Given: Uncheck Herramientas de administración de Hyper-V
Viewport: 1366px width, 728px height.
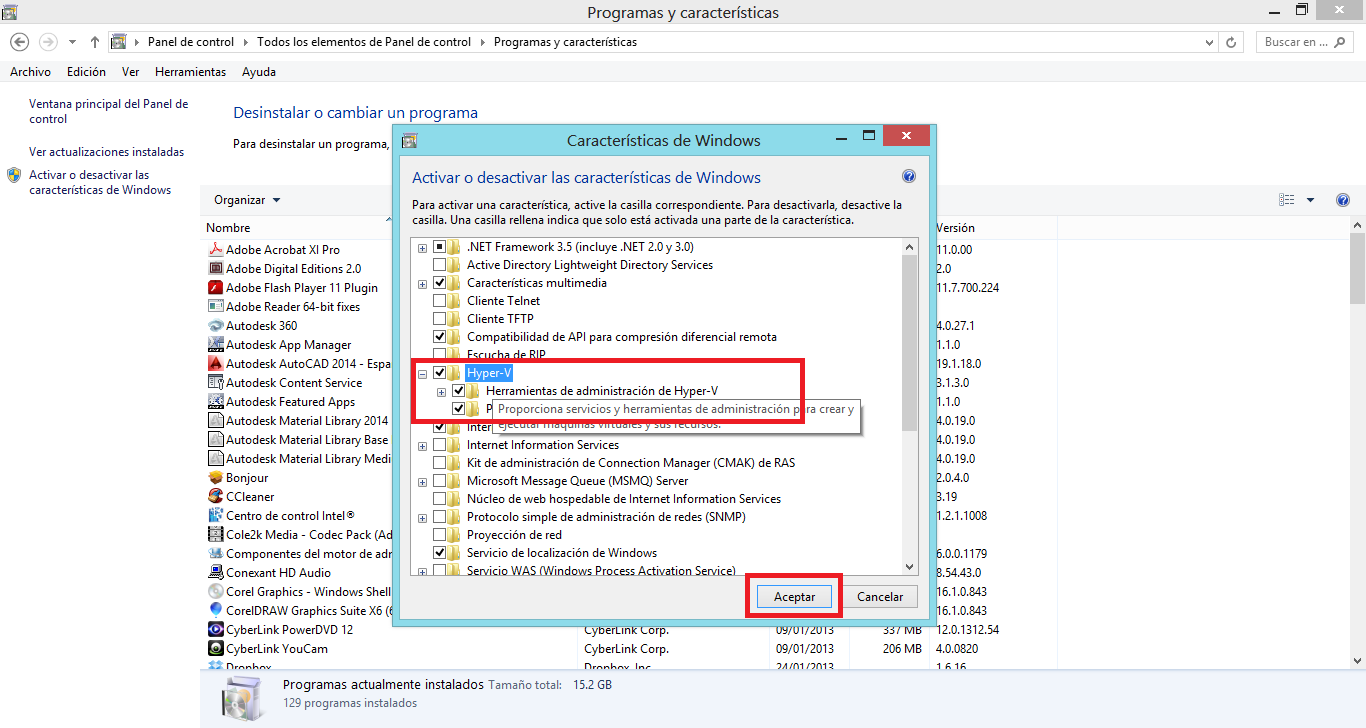Looking at the screenshot, I should 459,391.
